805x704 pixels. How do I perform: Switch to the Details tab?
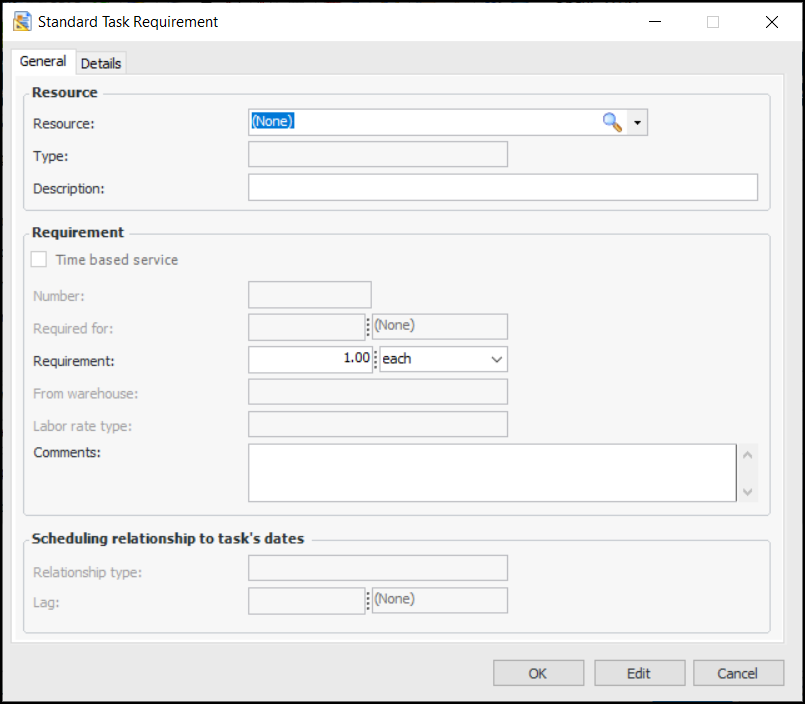coord(101,63)
